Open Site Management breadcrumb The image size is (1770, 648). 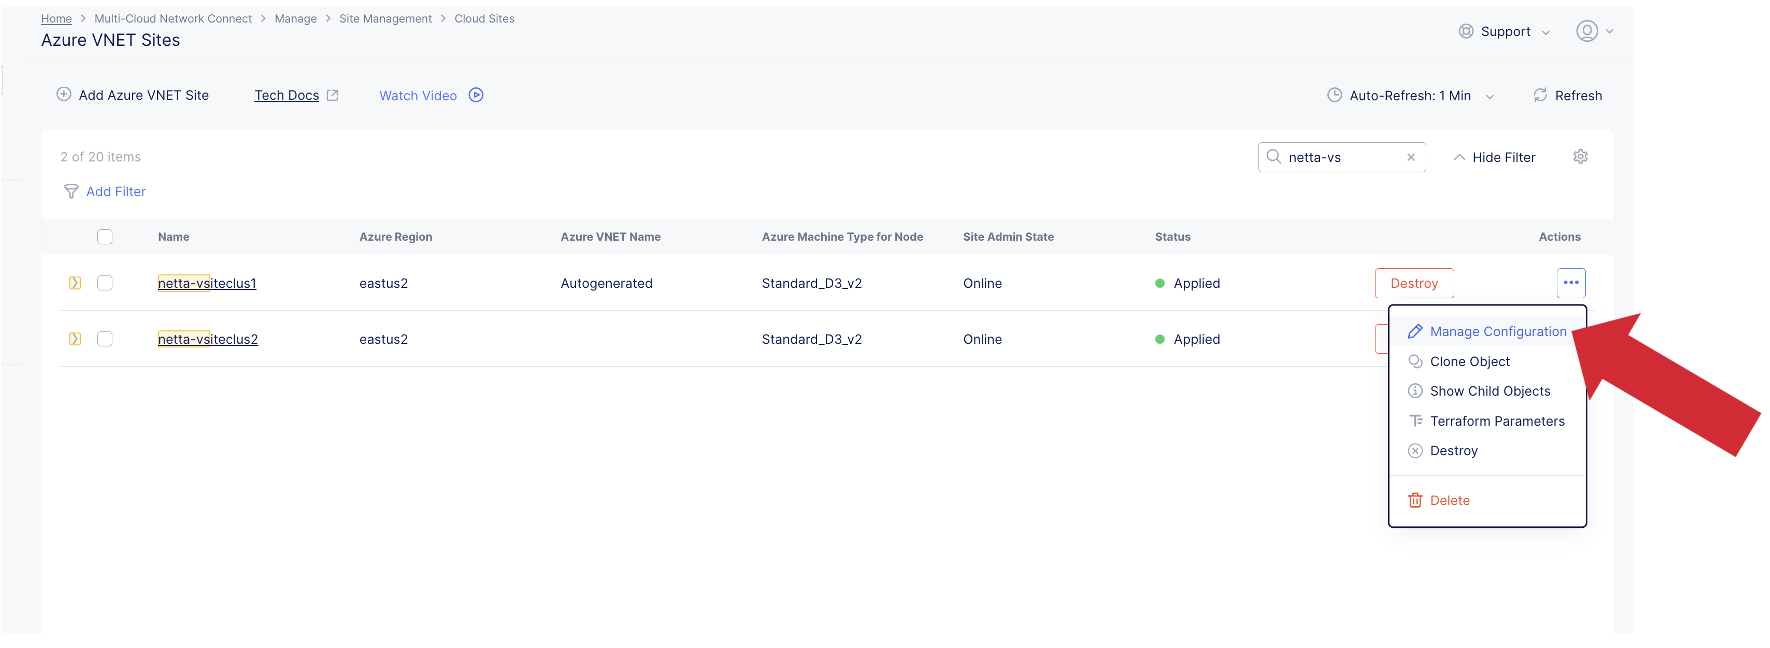[386, 19]
